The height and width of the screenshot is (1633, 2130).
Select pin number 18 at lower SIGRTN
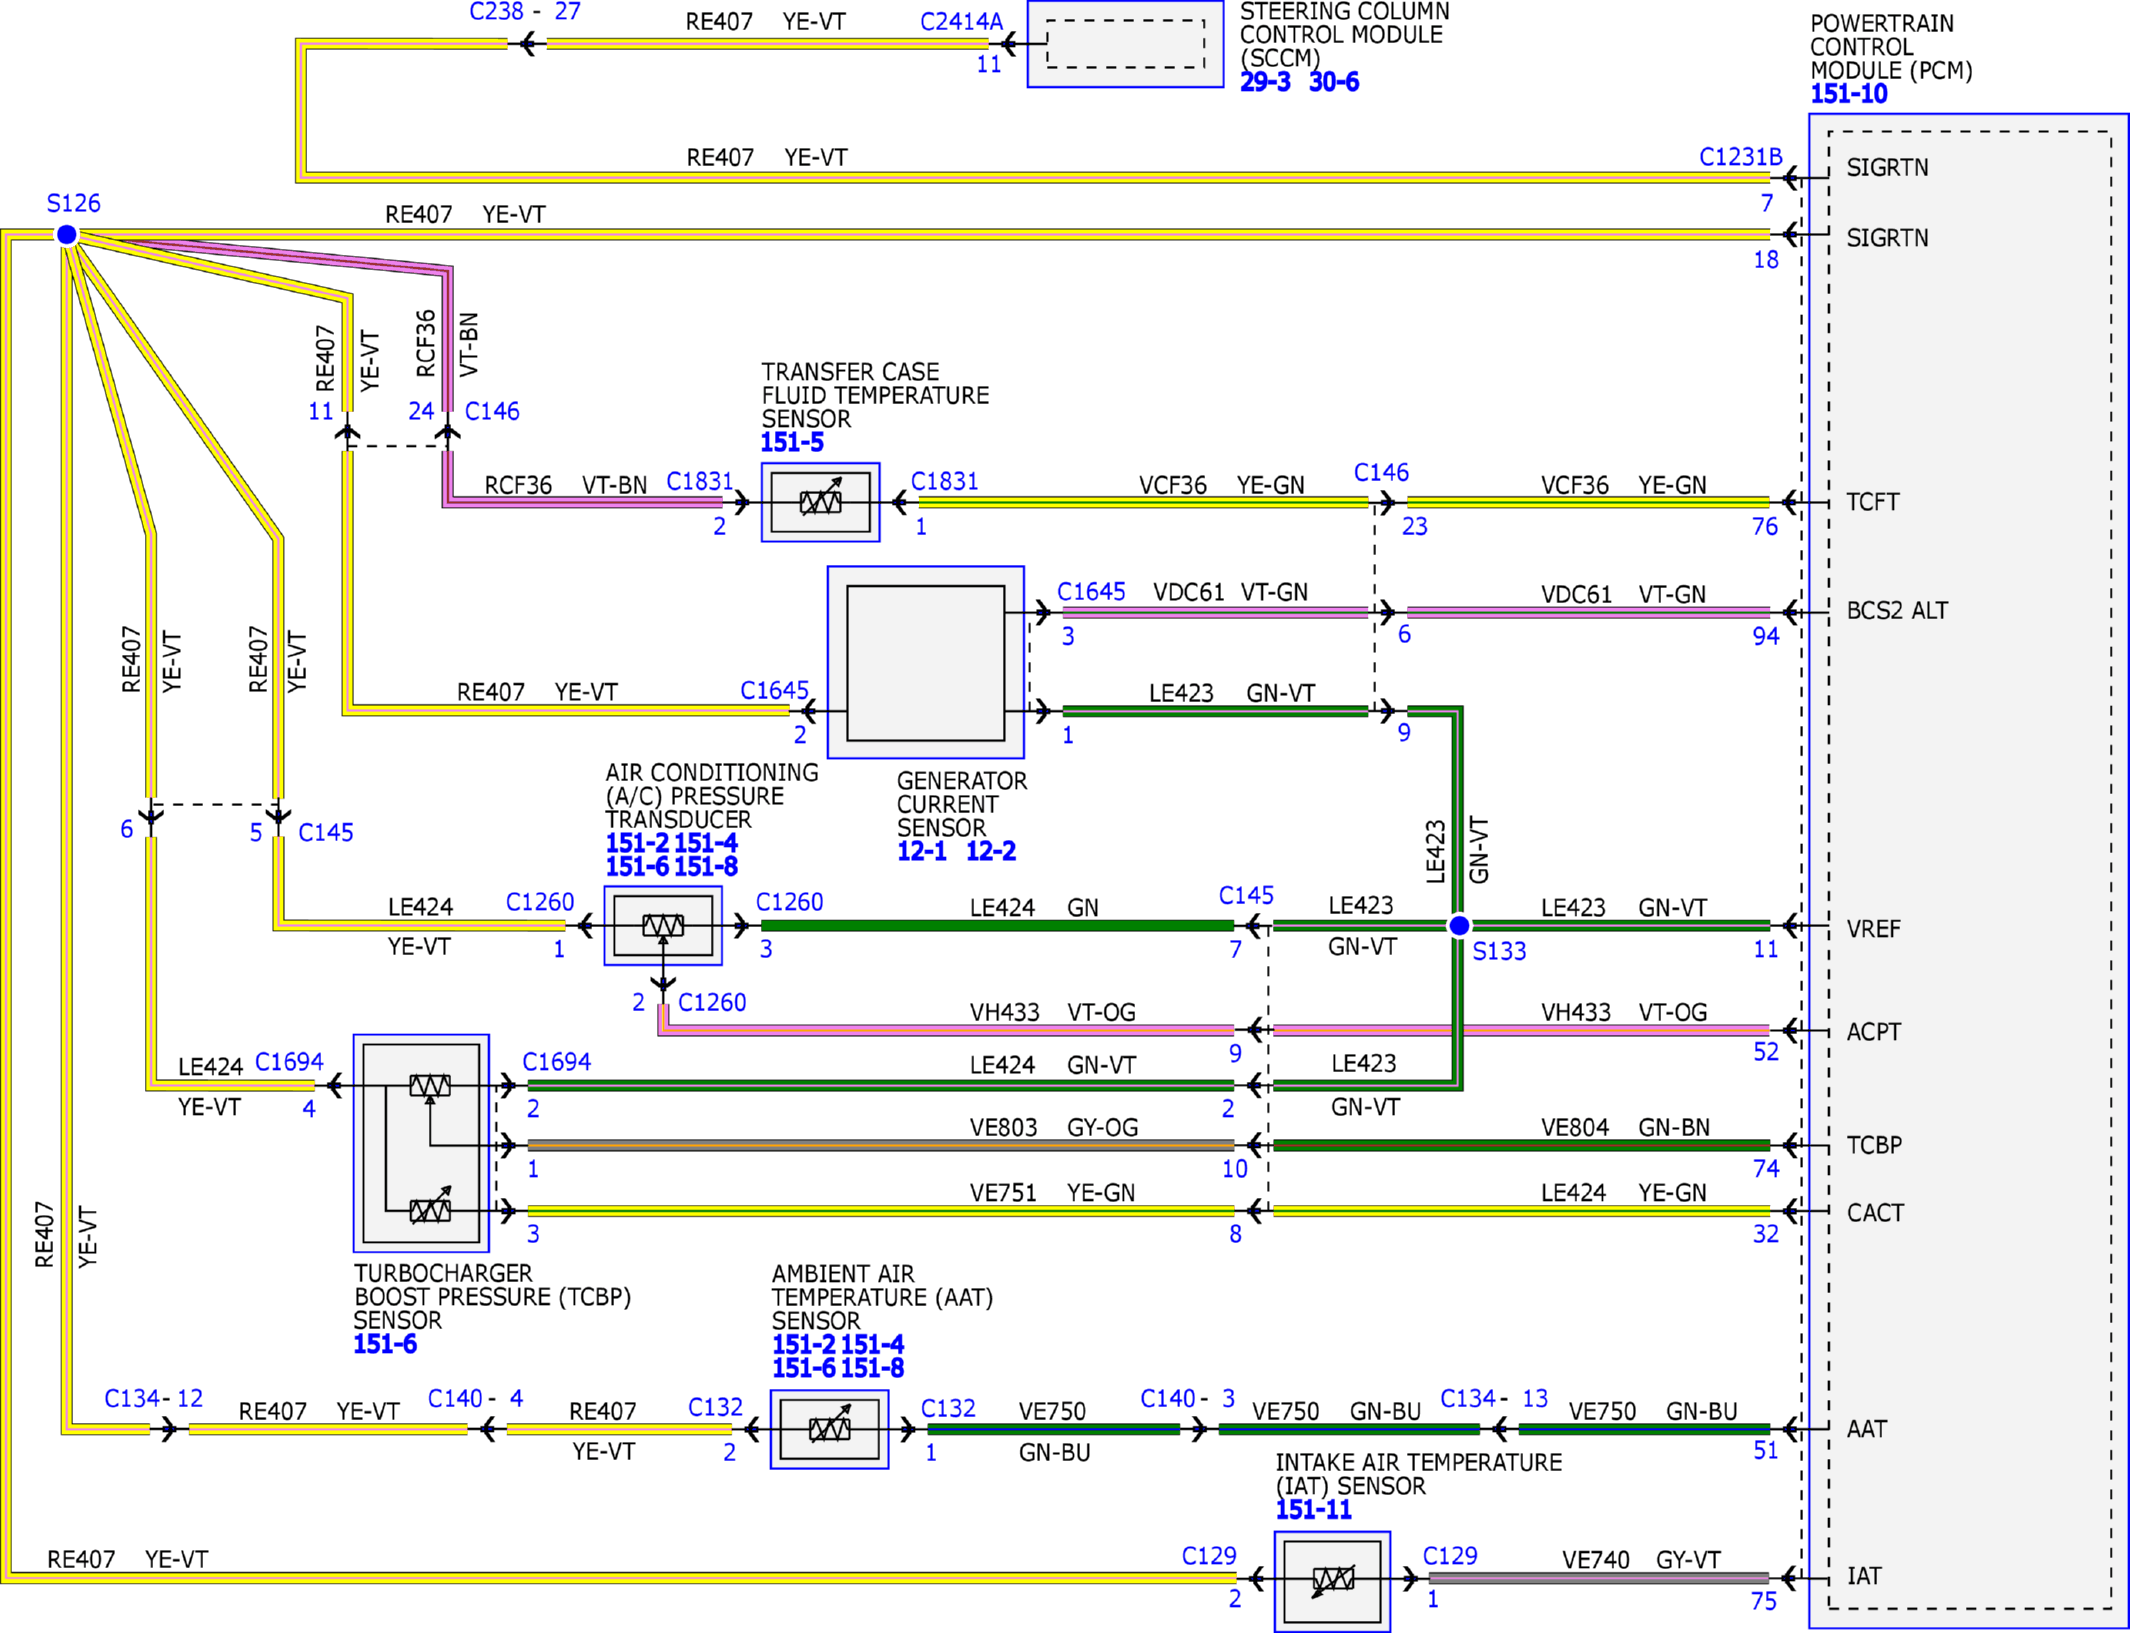pos(1766,260)
